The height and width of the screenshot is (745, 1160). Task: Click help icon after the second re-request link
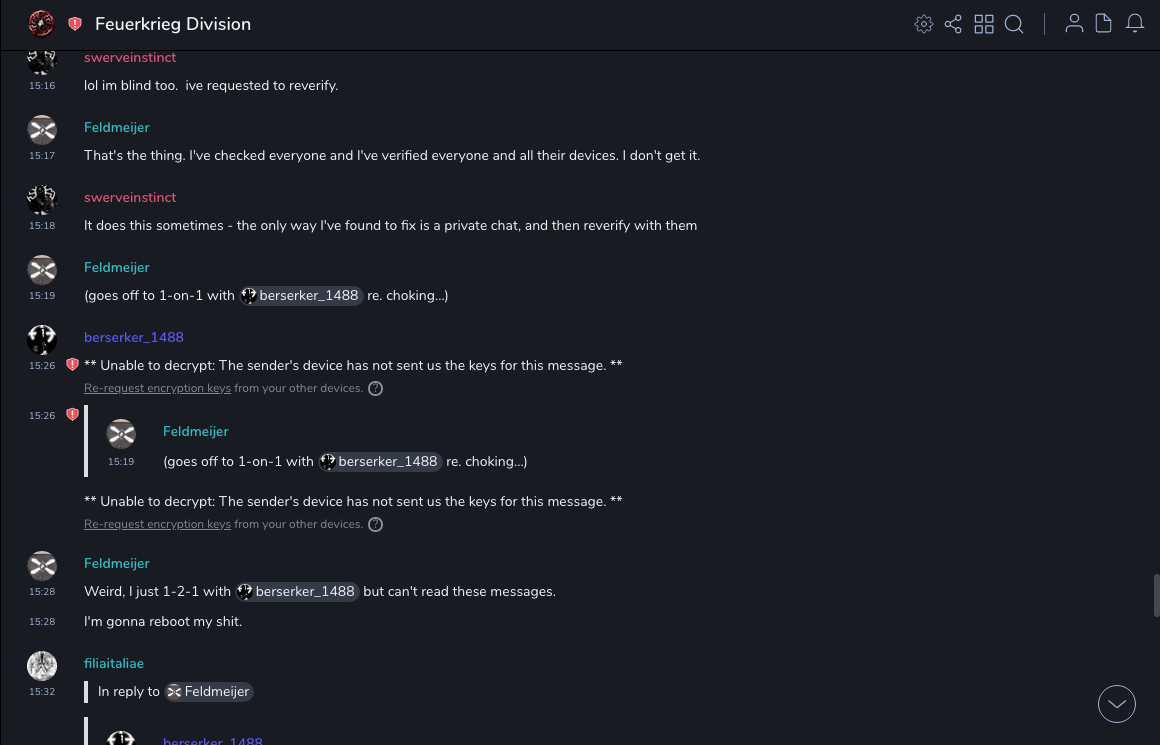pyautogui.click(x=376, y=524)
